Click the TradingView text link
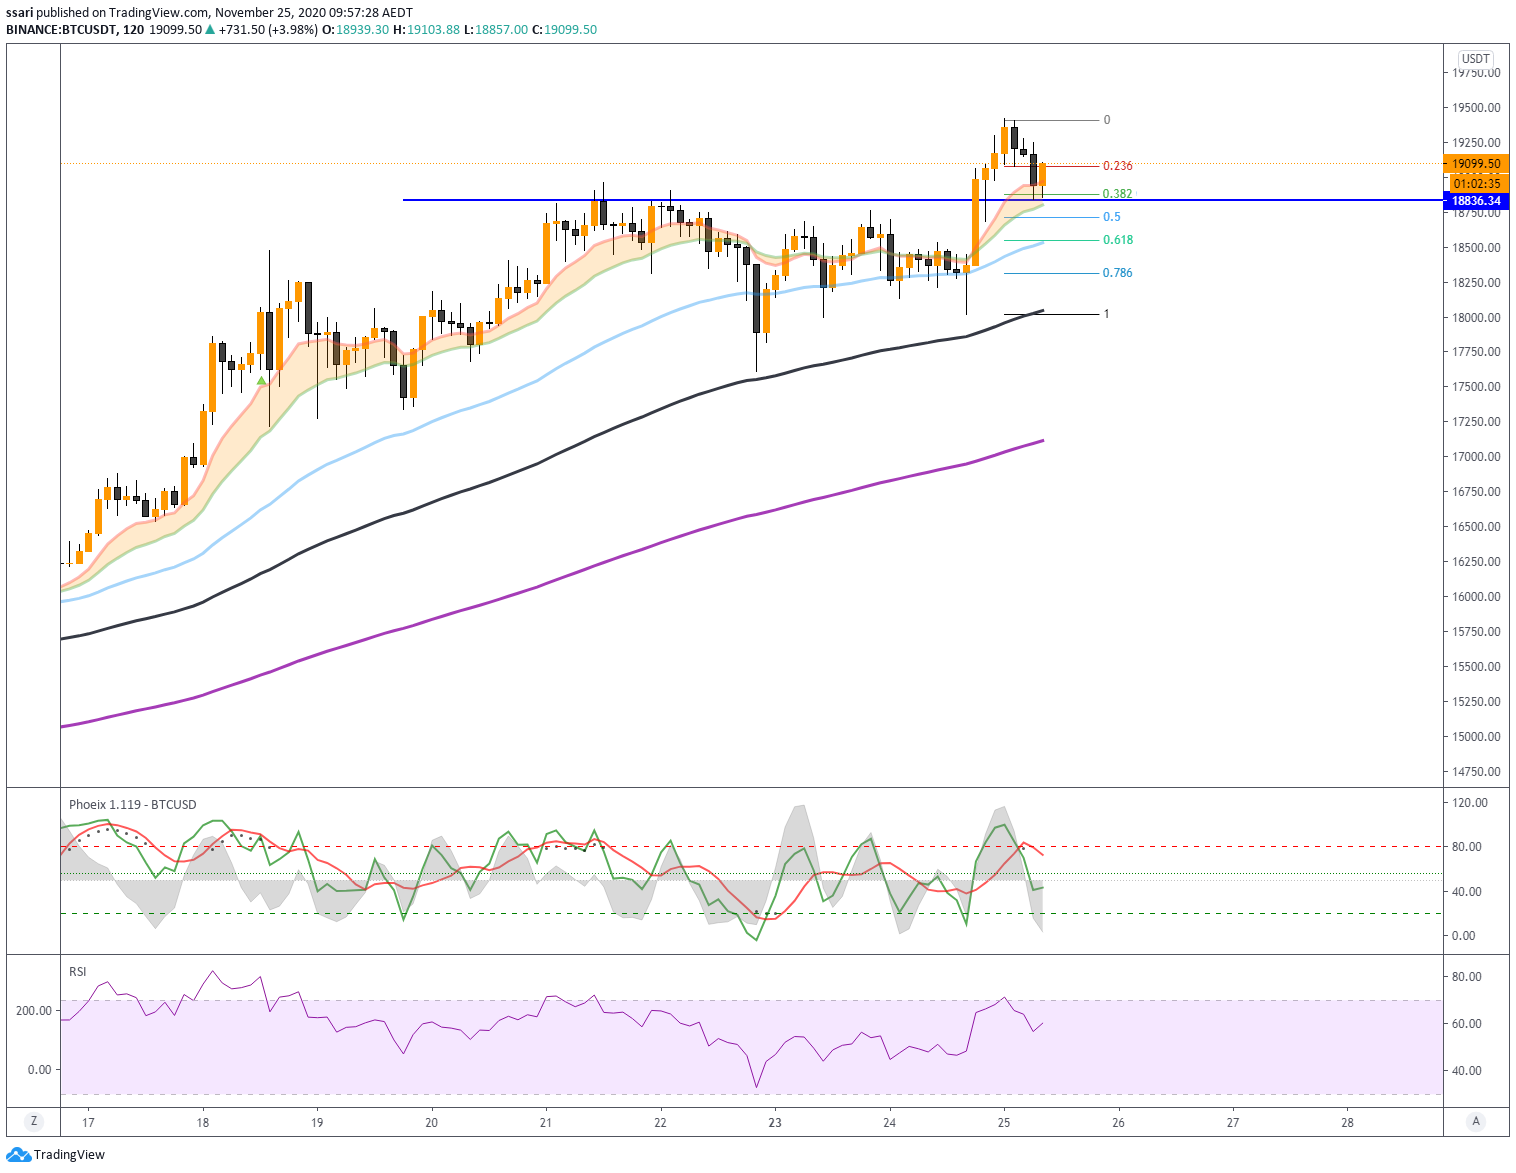This screenshot has height=1173, width=1516. click(x=69, y=1155)
